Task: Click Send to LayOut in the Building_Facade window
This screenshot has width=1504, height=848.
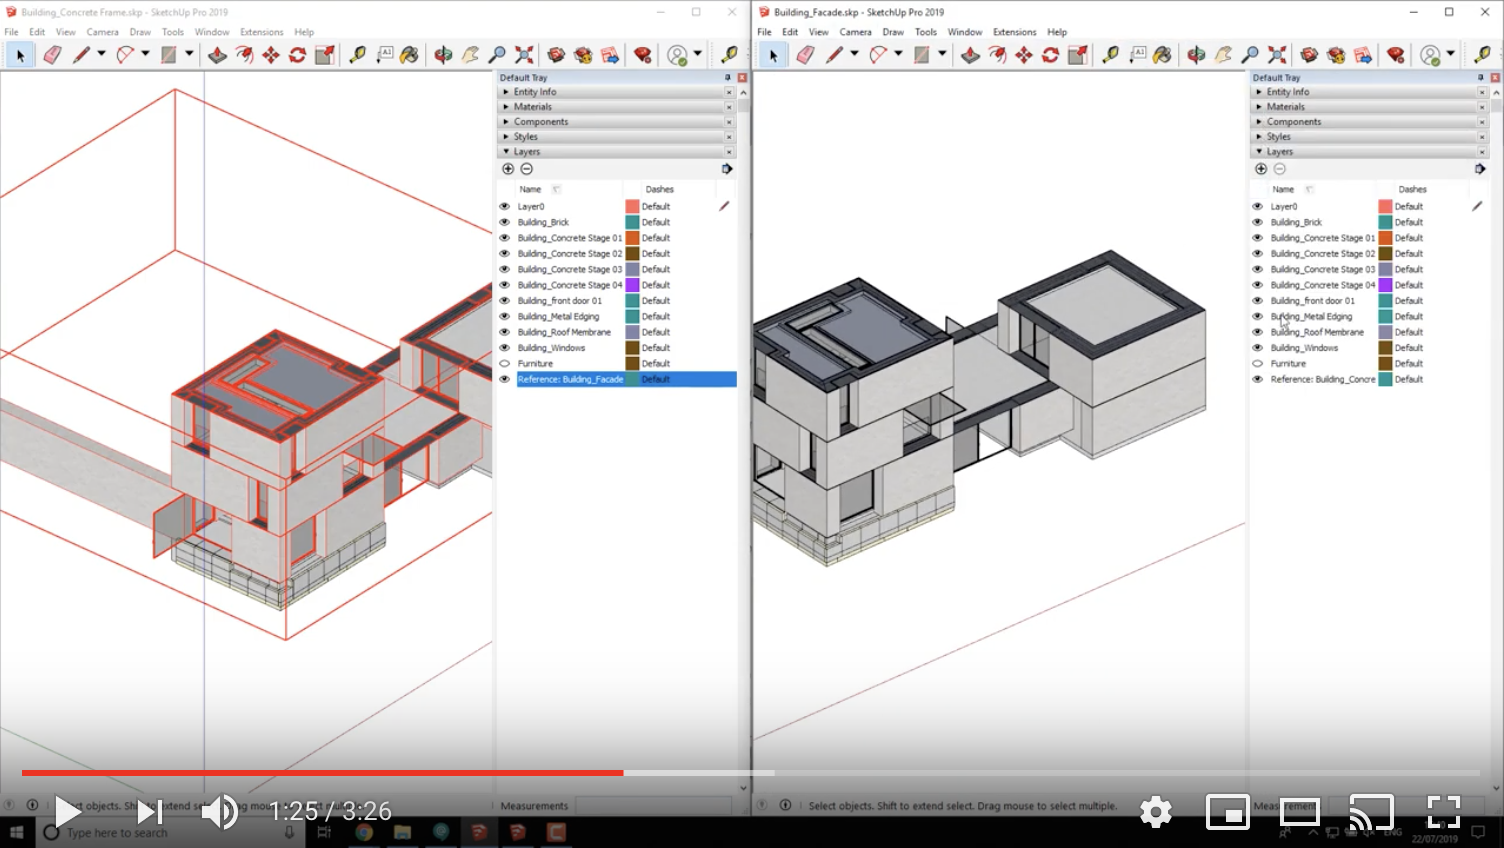Action: pyautogui.click(x=1363, y=55)
